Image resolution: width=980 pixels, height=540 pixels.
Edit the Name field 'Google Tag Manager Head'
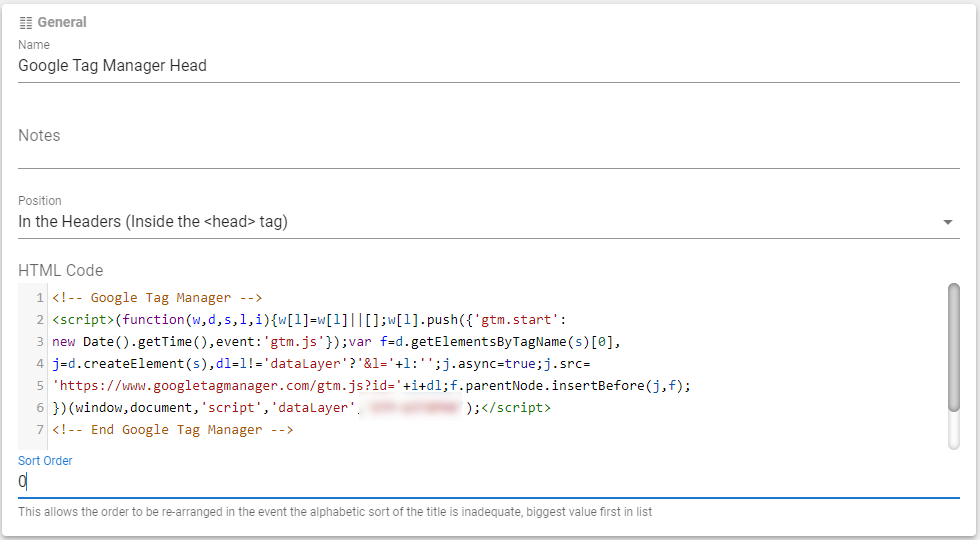click(489, 66)
